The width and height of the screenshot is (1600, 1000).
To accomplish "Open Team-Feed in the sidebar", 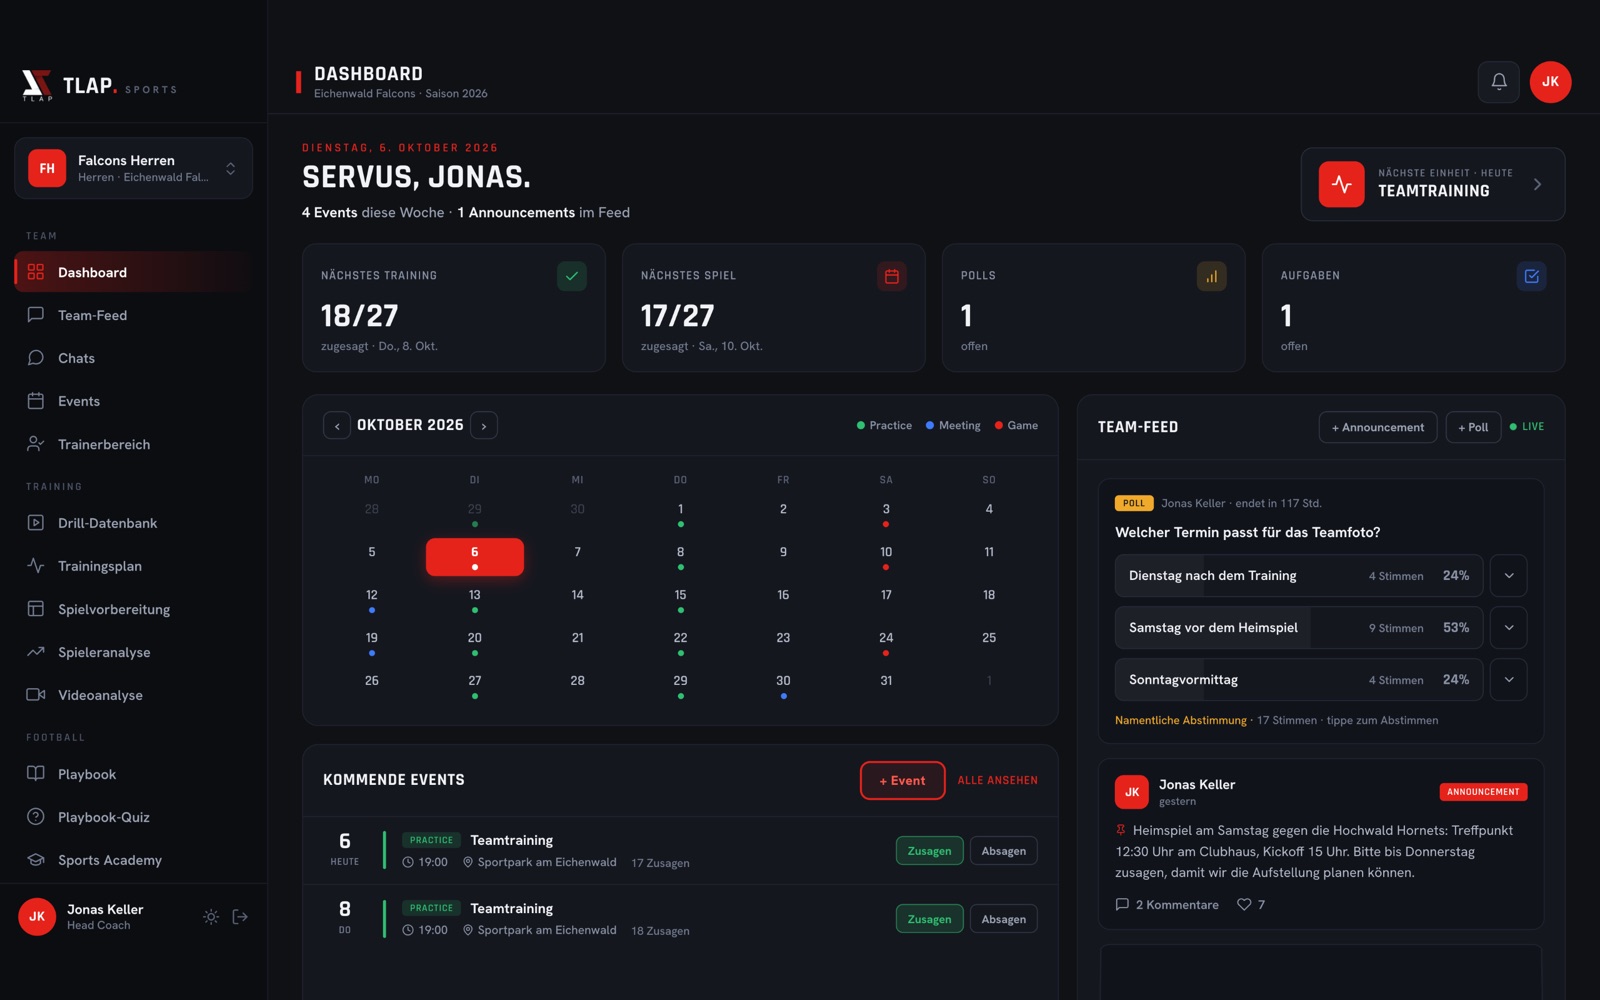I will pos(133,315).
